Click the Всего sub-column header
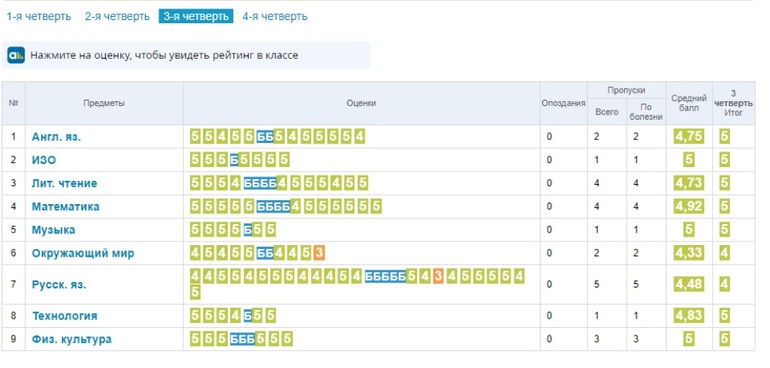770x368 pixels. [x=607, y=112]
